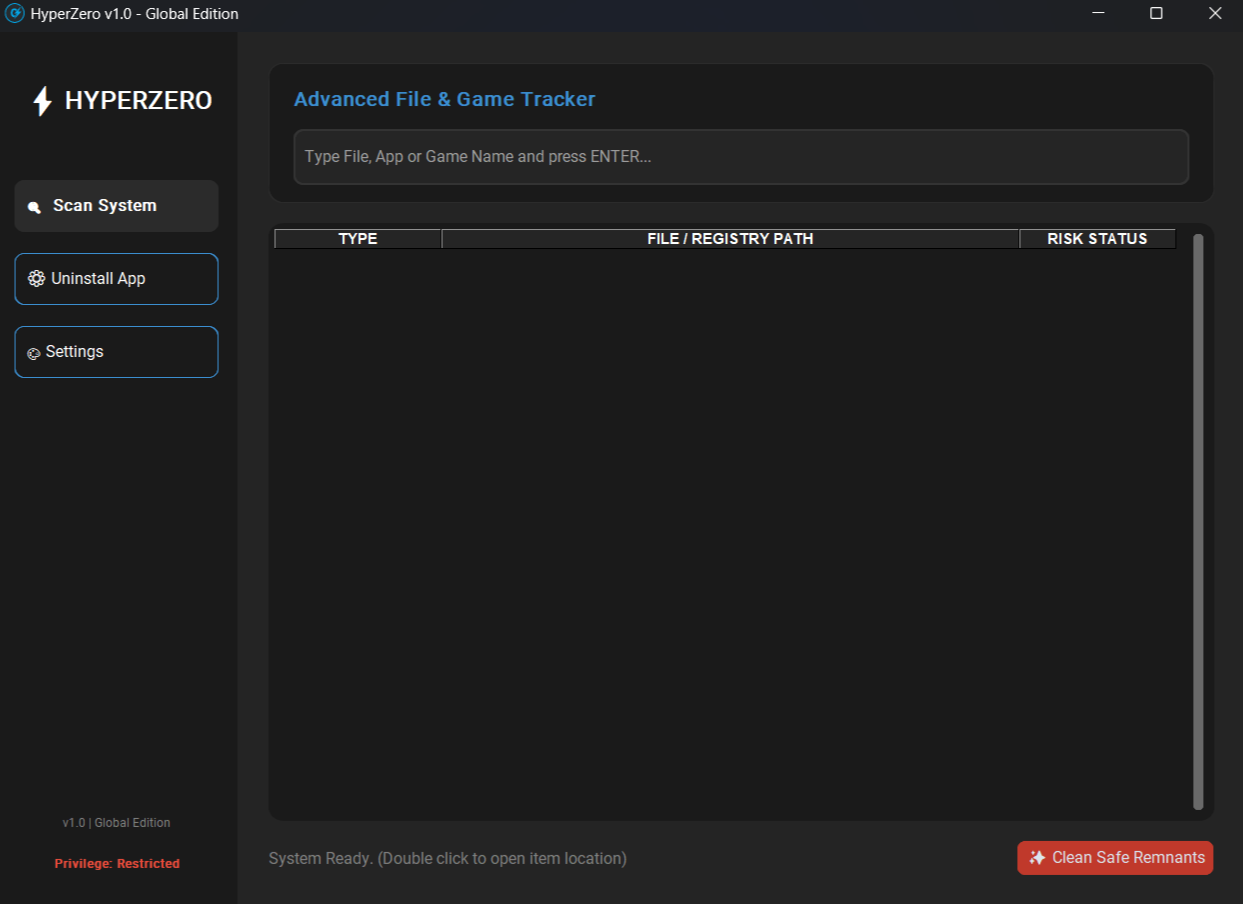Select the HYPERZERO wordmark in the sidebar
Image resolution: width=1243 pixels, height=904 pixels.
click(139, 100)
